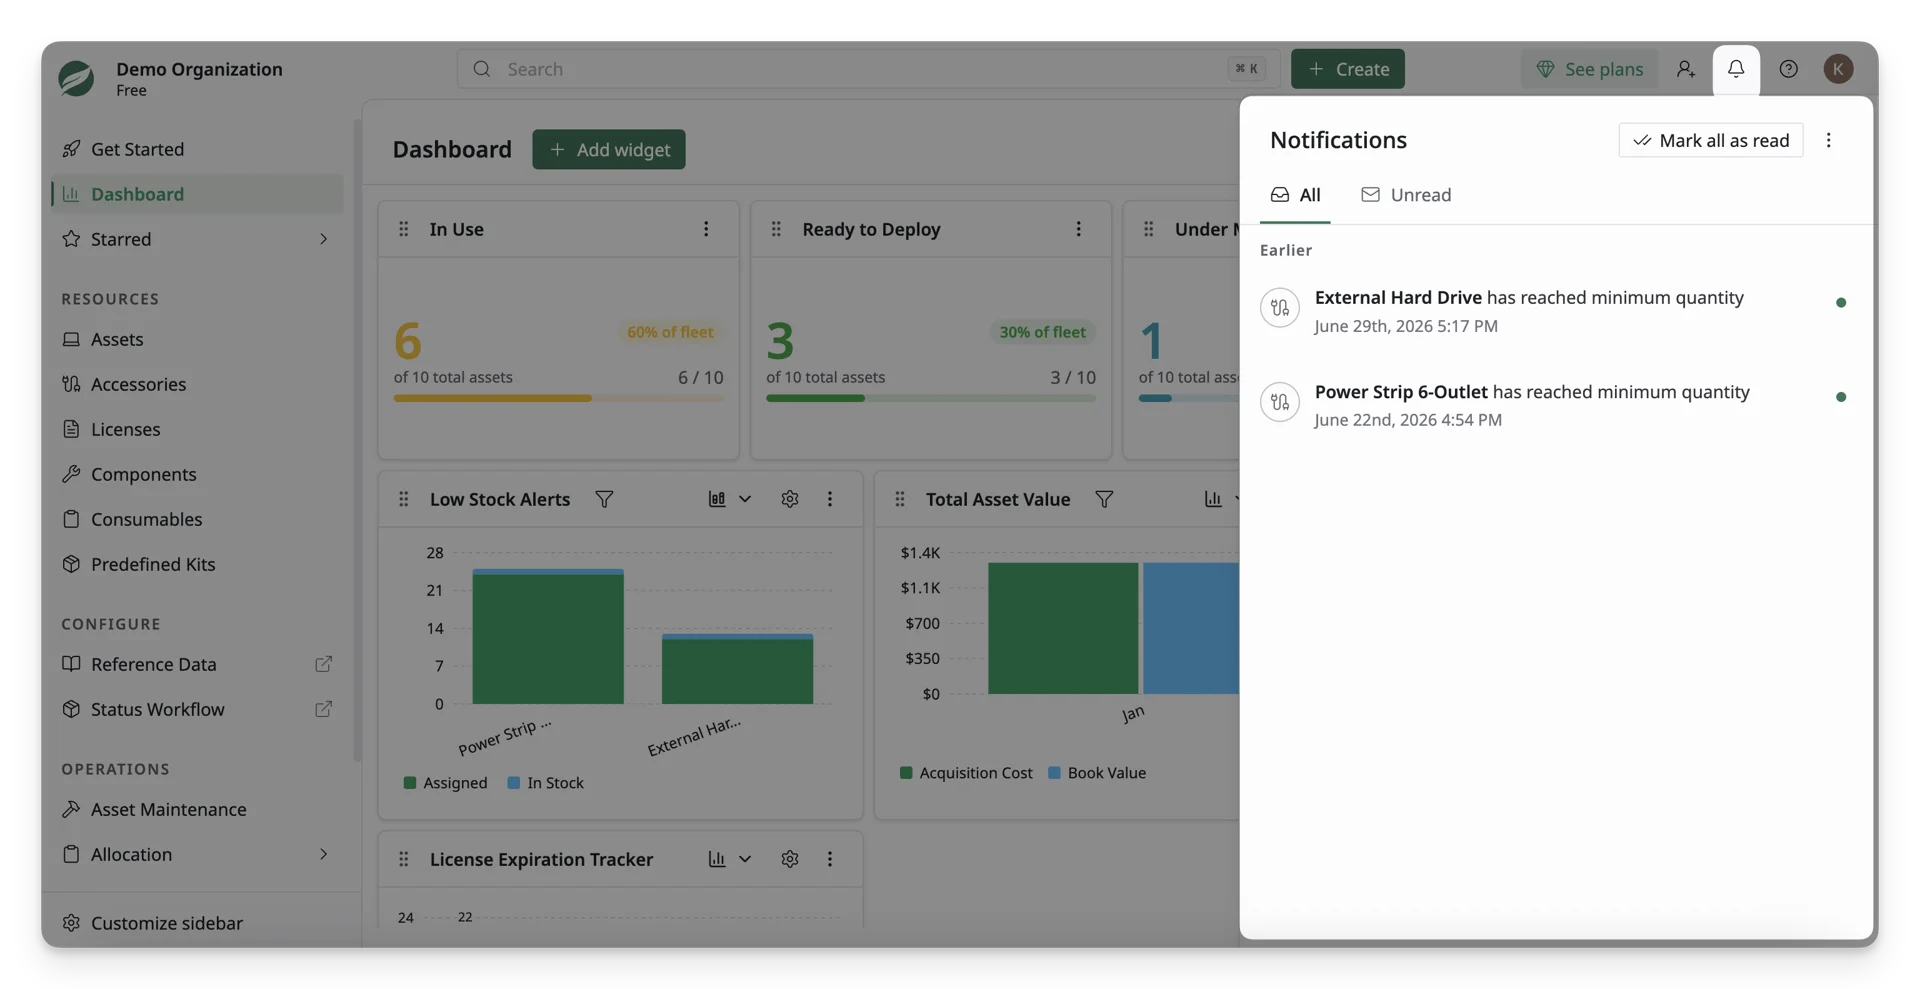Viewport: 1920px width, 989px height.
Task: Open the notifications bell icon
Action: coord(1736,69)
